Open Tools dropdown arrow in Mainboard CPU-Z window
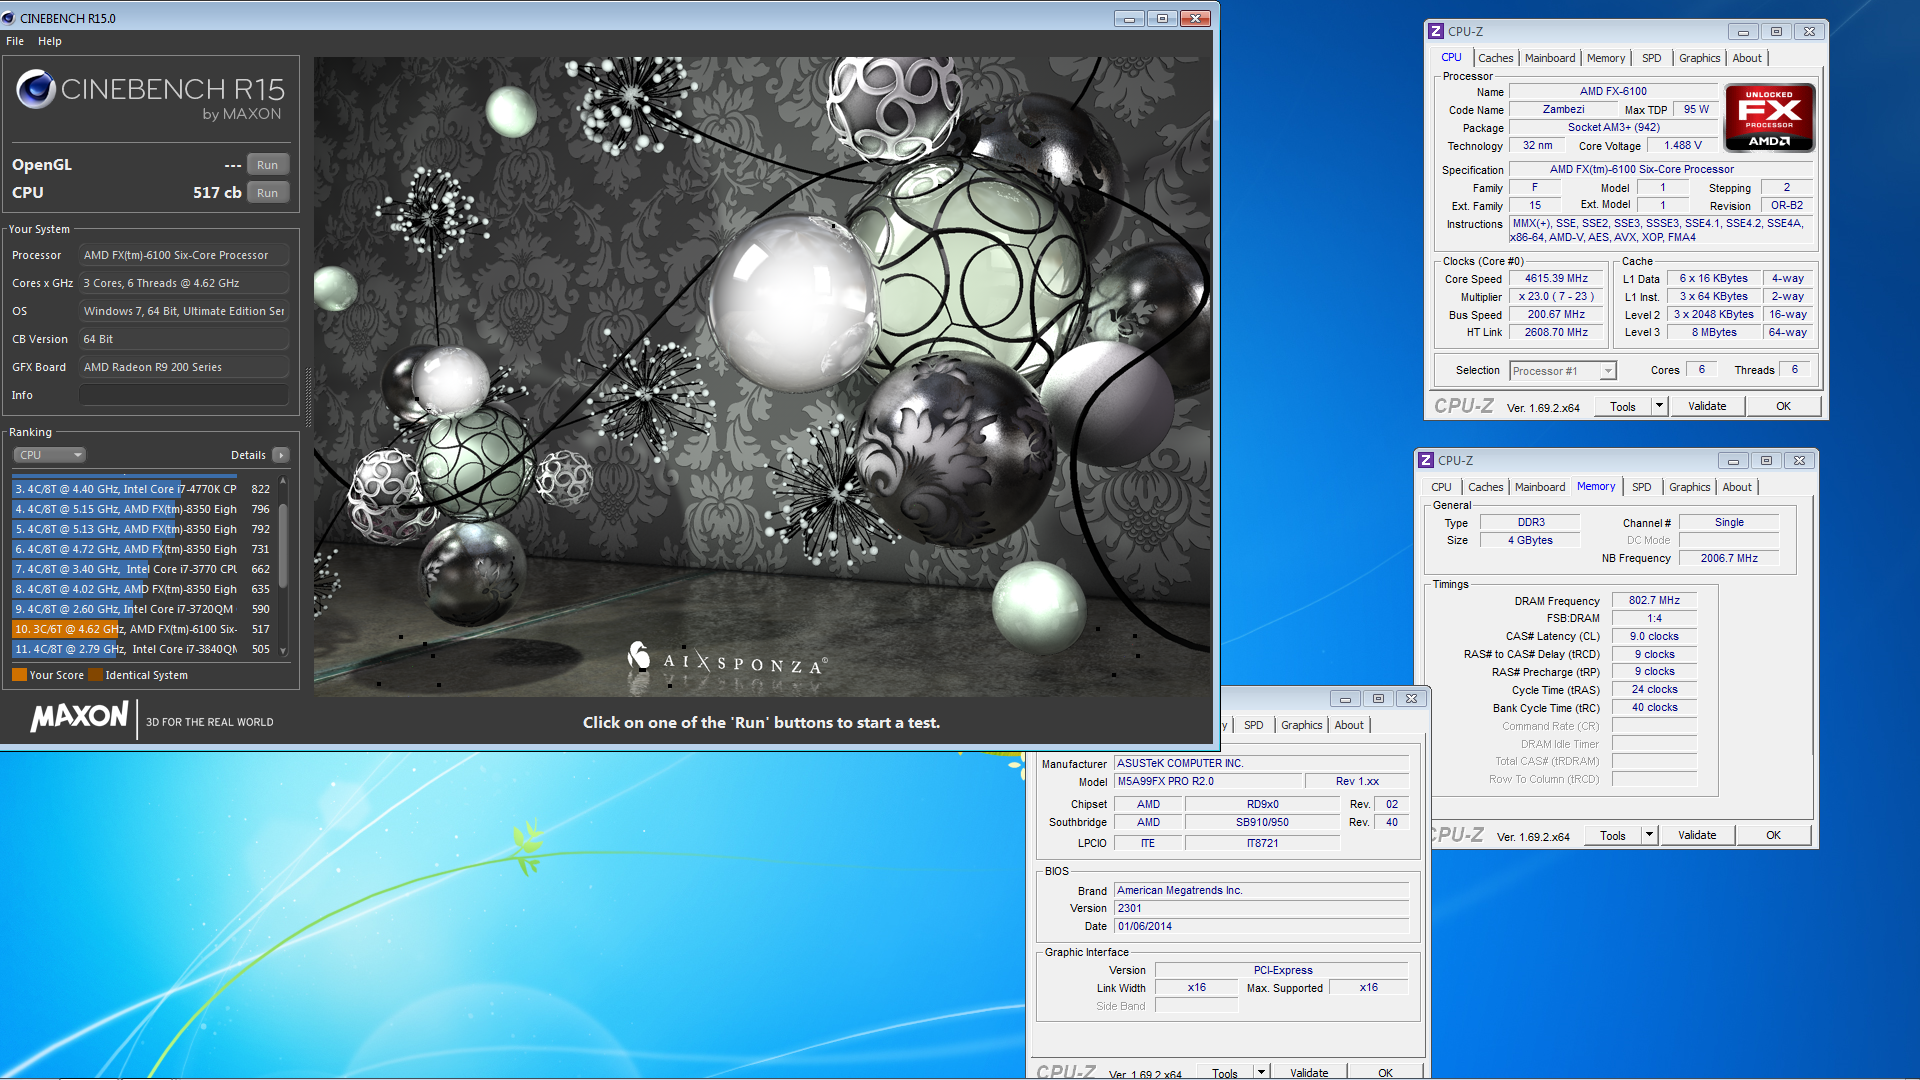 (x=1261, y=1073)
